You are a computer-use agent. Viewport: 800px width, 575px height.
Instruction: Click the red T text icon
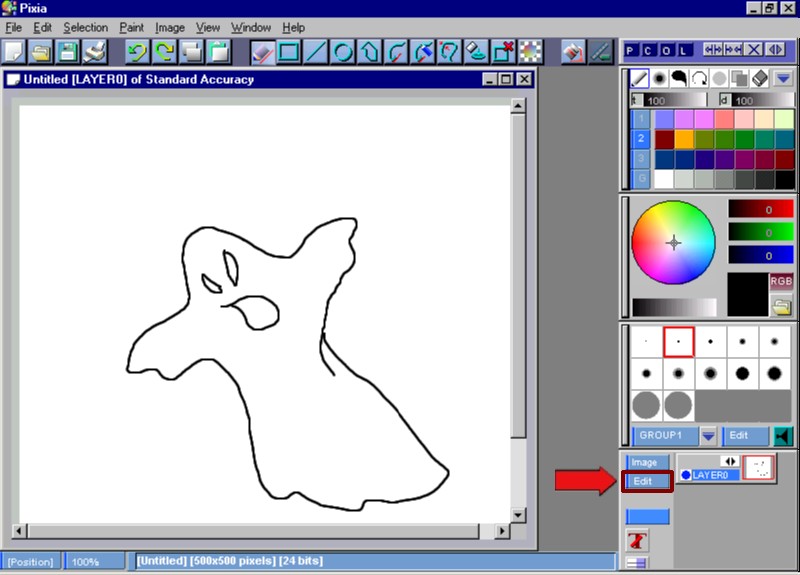point(636,540)
